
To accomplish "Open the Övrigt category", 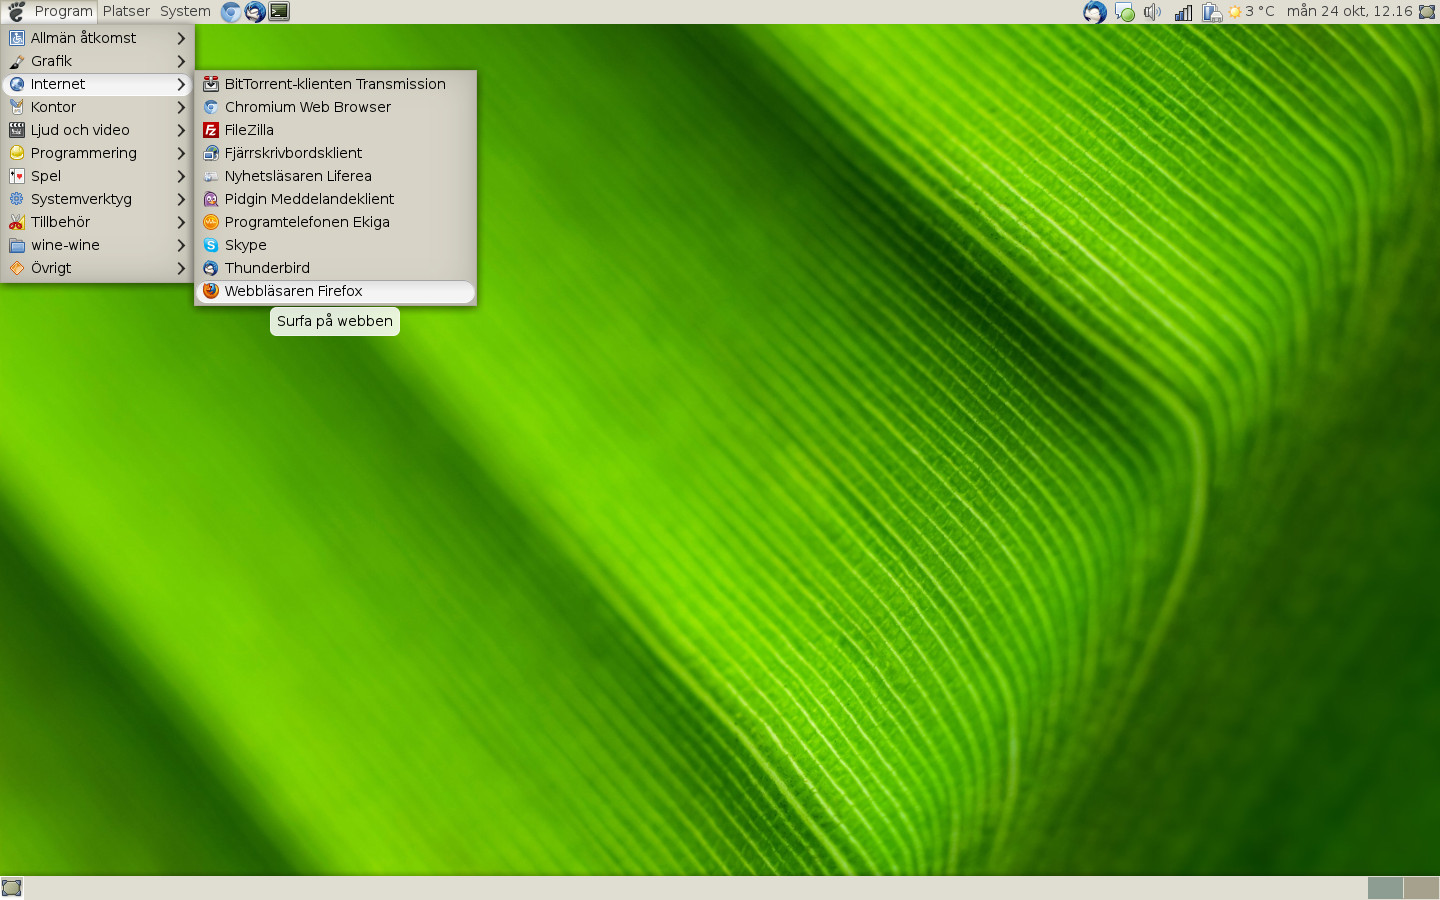I will pyautogui.click(x=98, y=268).
